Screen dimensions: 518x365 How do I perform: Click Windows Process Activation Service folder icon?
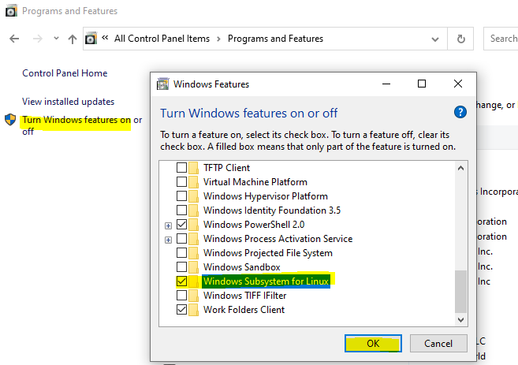(x=193, y=239)
